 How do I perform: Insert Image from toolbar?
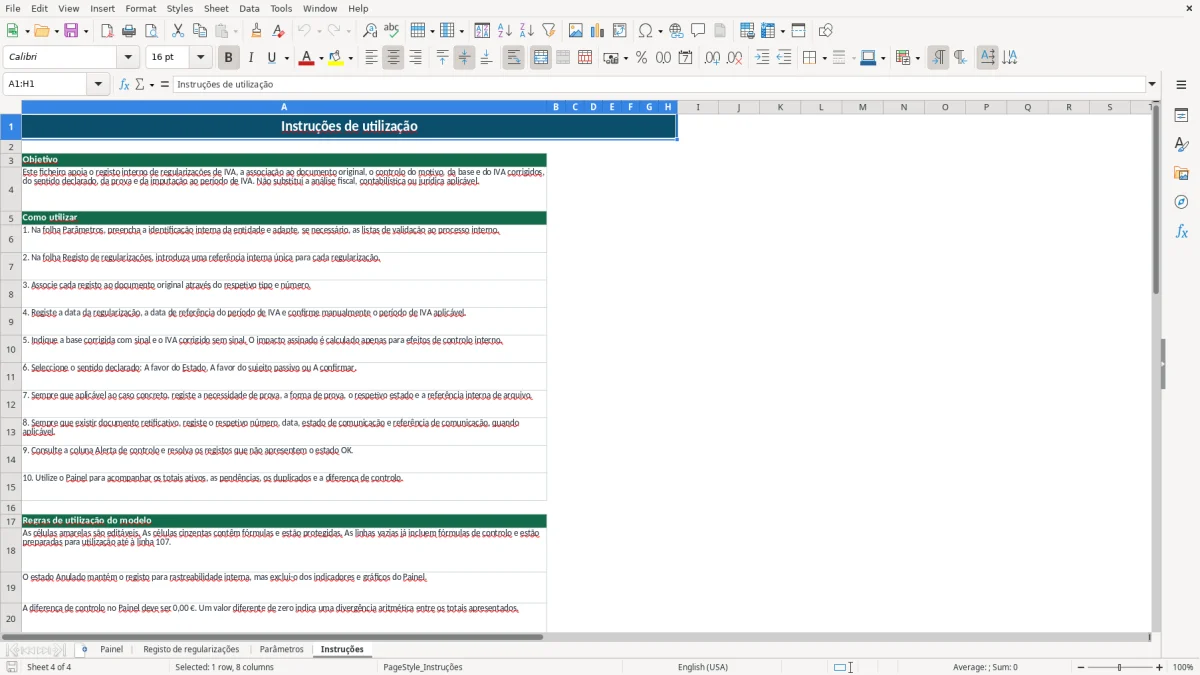point(576,31)
